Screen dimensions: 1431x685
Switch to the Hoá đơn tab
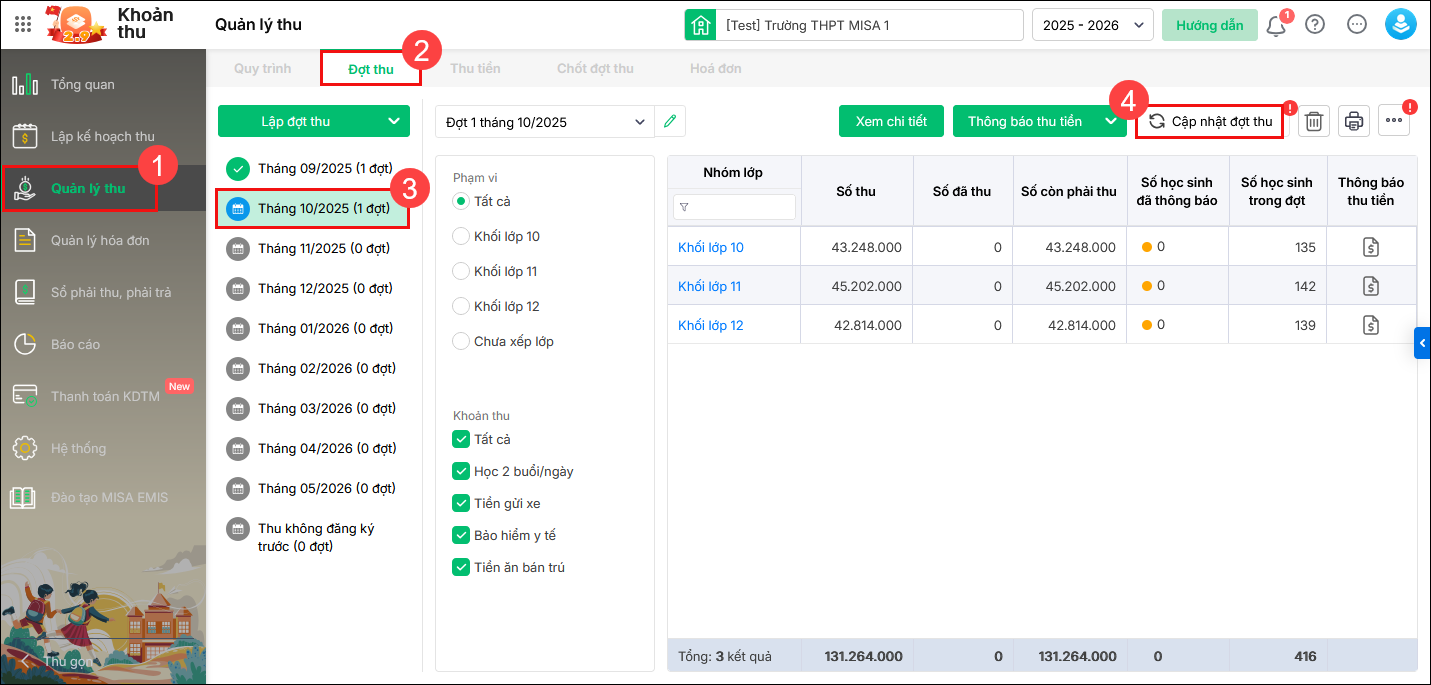tap(716, 68)
